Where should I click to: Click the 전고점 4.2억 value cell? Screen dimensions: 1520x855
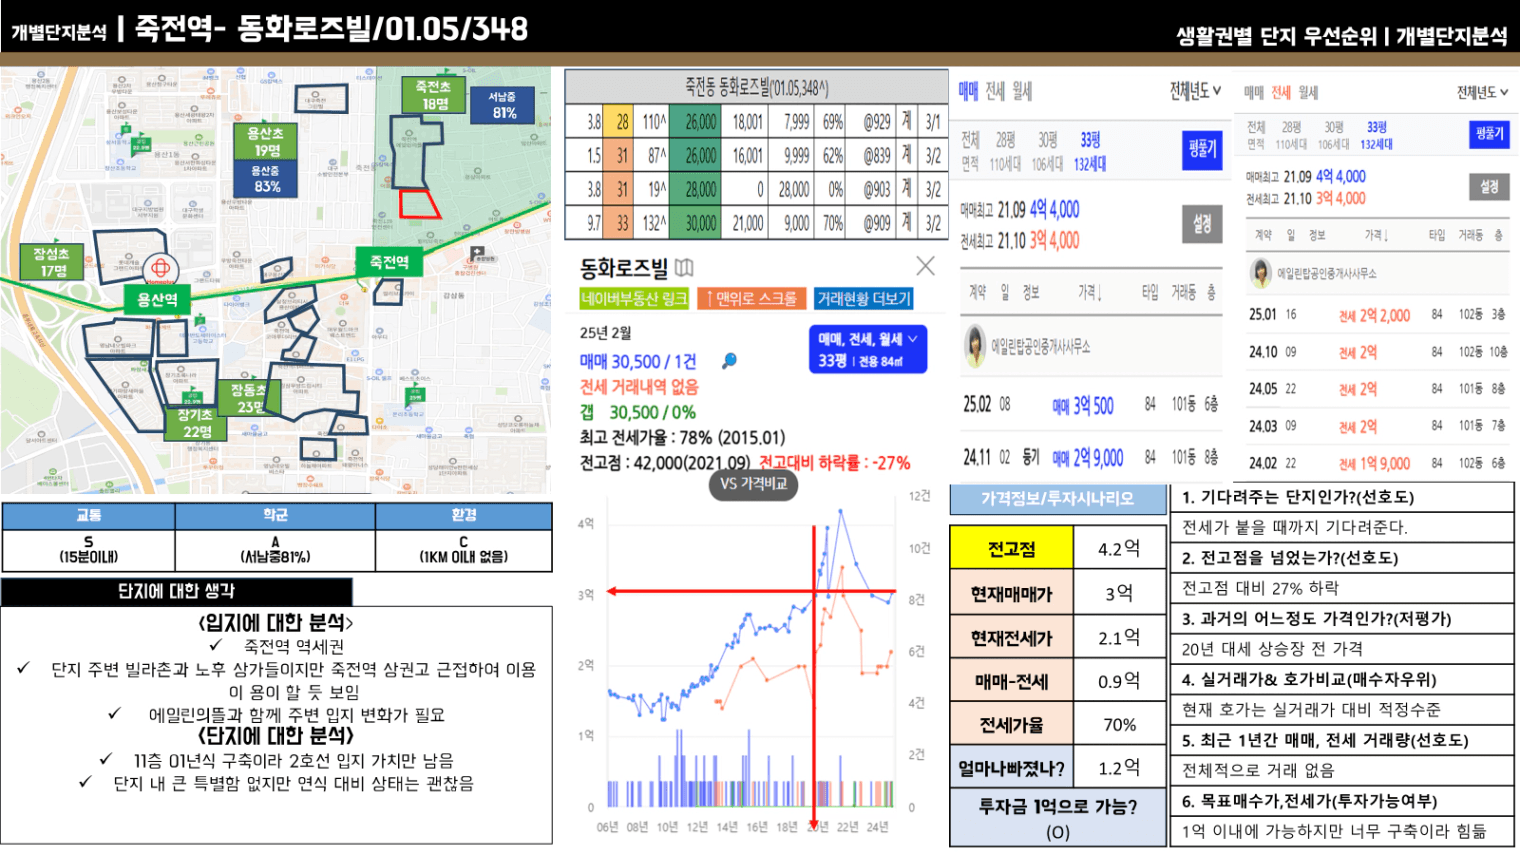1119,548
